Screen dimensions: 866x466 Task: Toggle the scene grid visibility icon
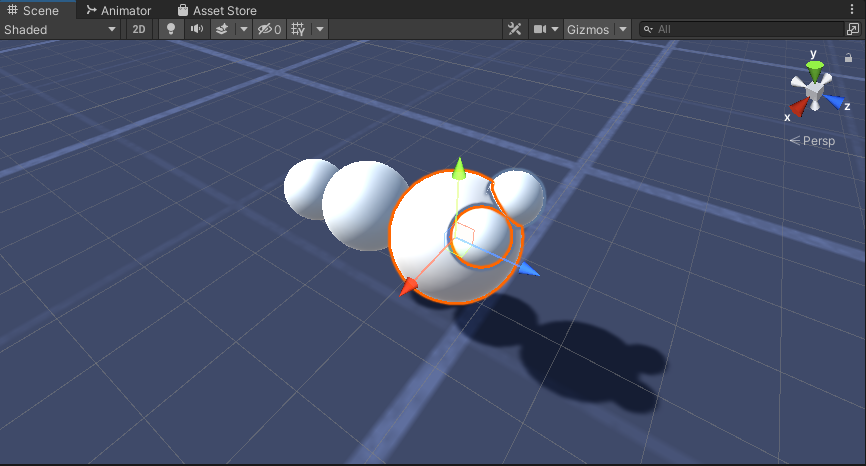298,29
